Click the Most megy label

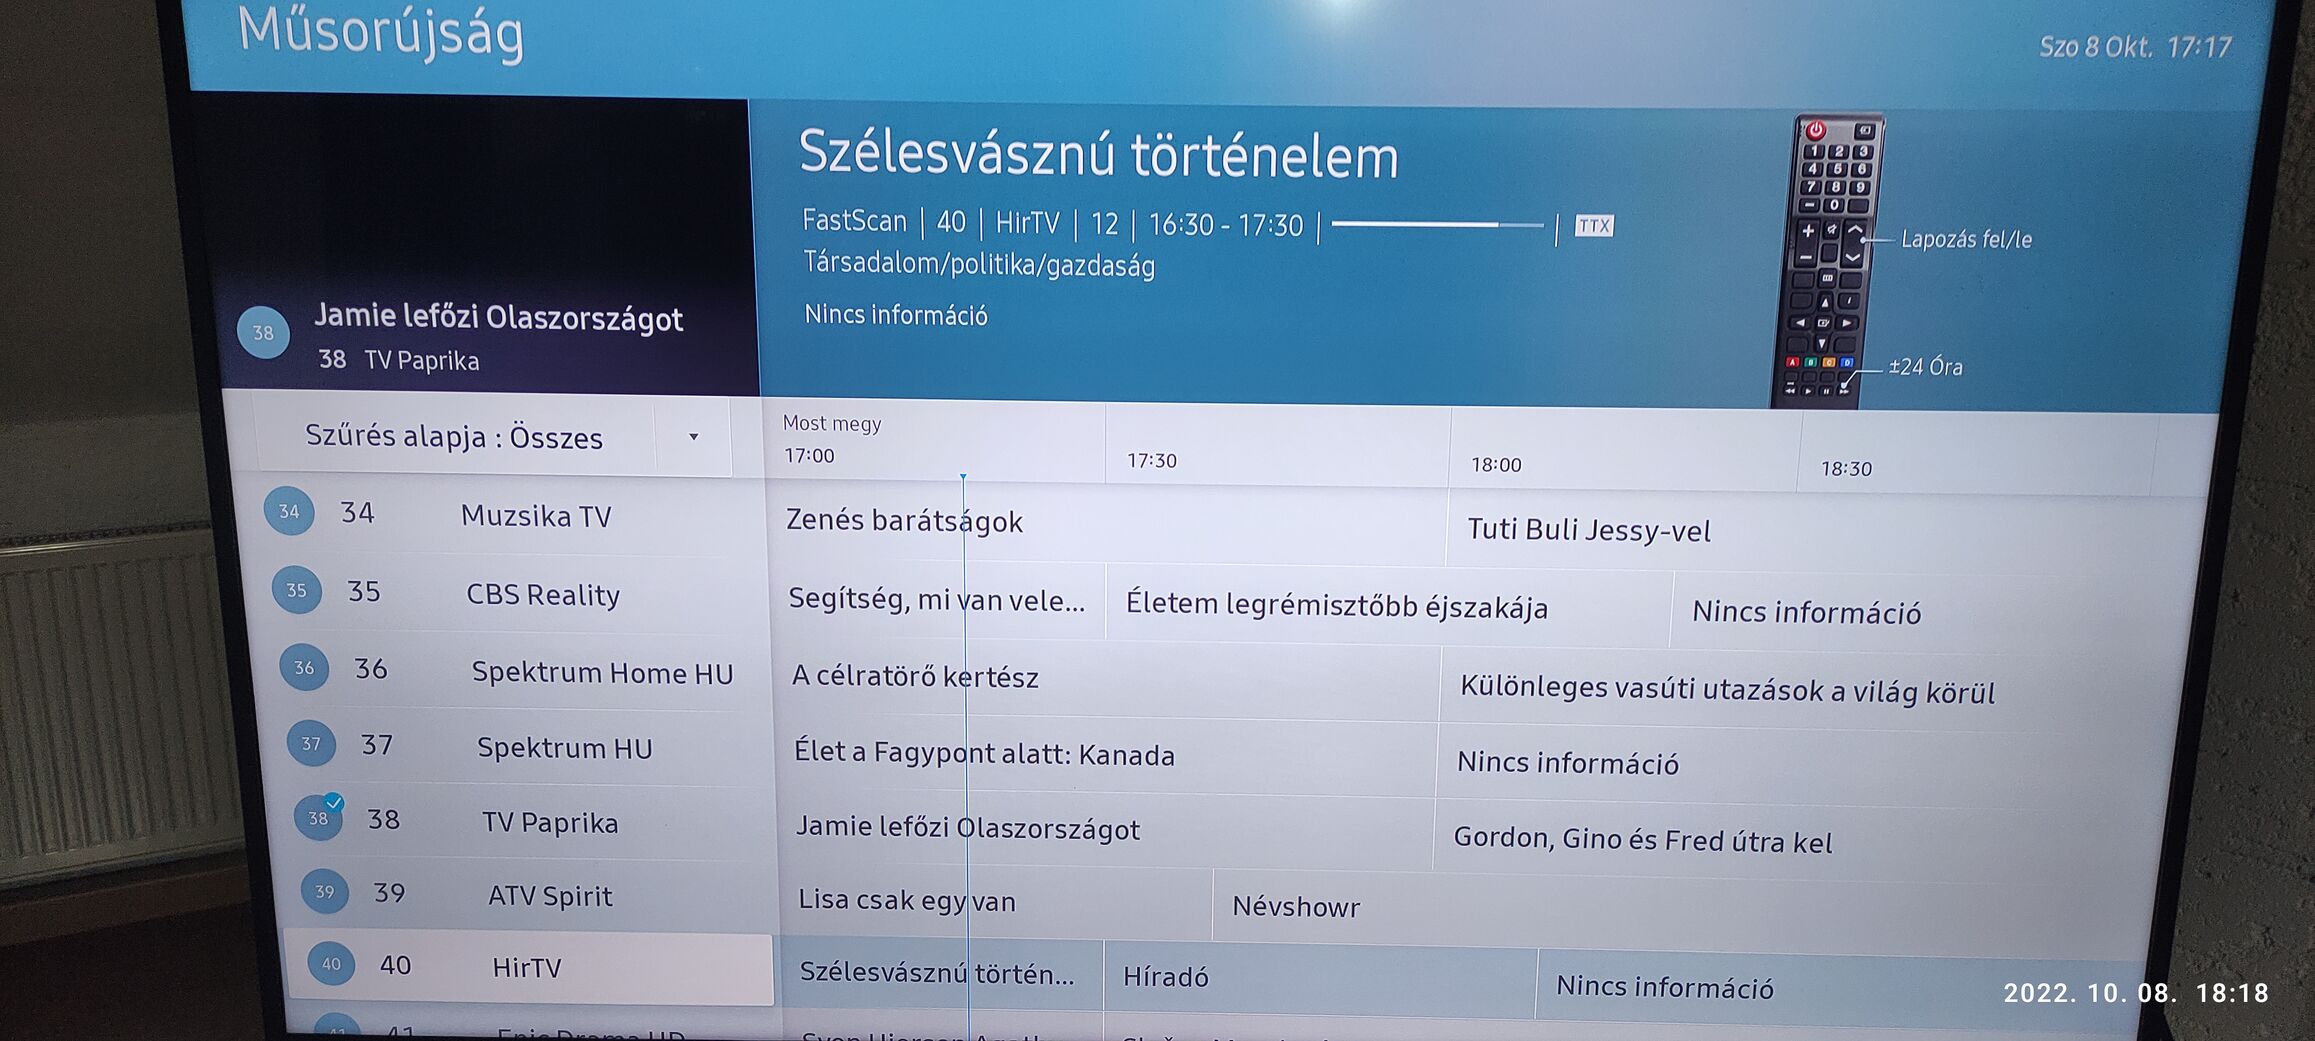click(832, 424)
